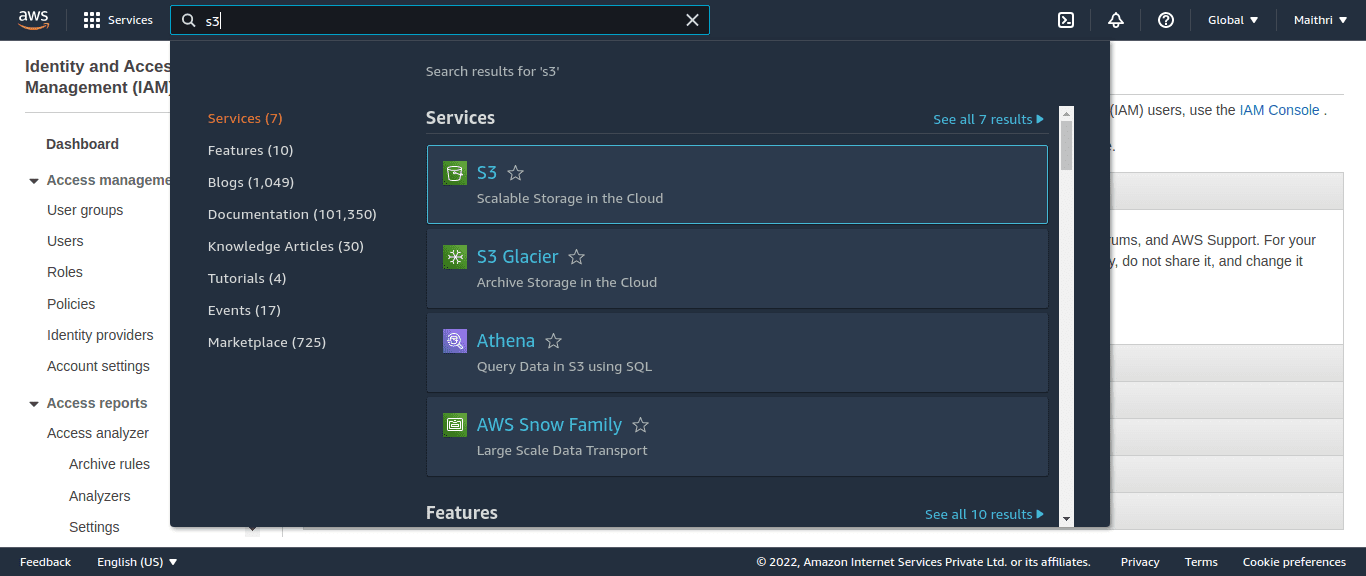Toggle the favorite star for Athena
1366x576 pixels.
click(553, 341)
